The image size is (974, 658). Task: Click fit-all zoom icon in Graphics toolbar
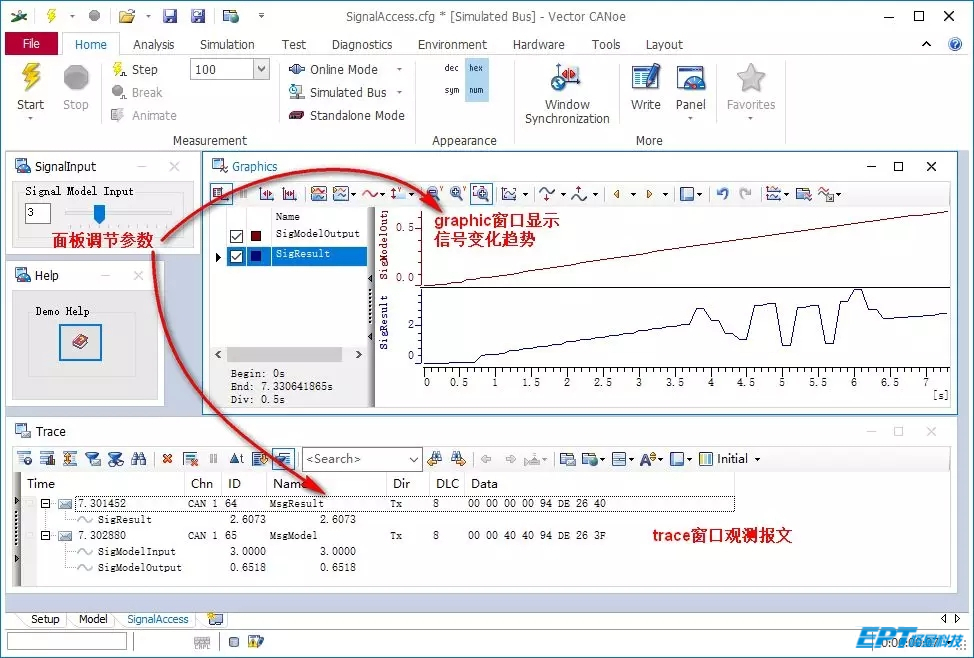pyautogui.click(x=481, y=194)
